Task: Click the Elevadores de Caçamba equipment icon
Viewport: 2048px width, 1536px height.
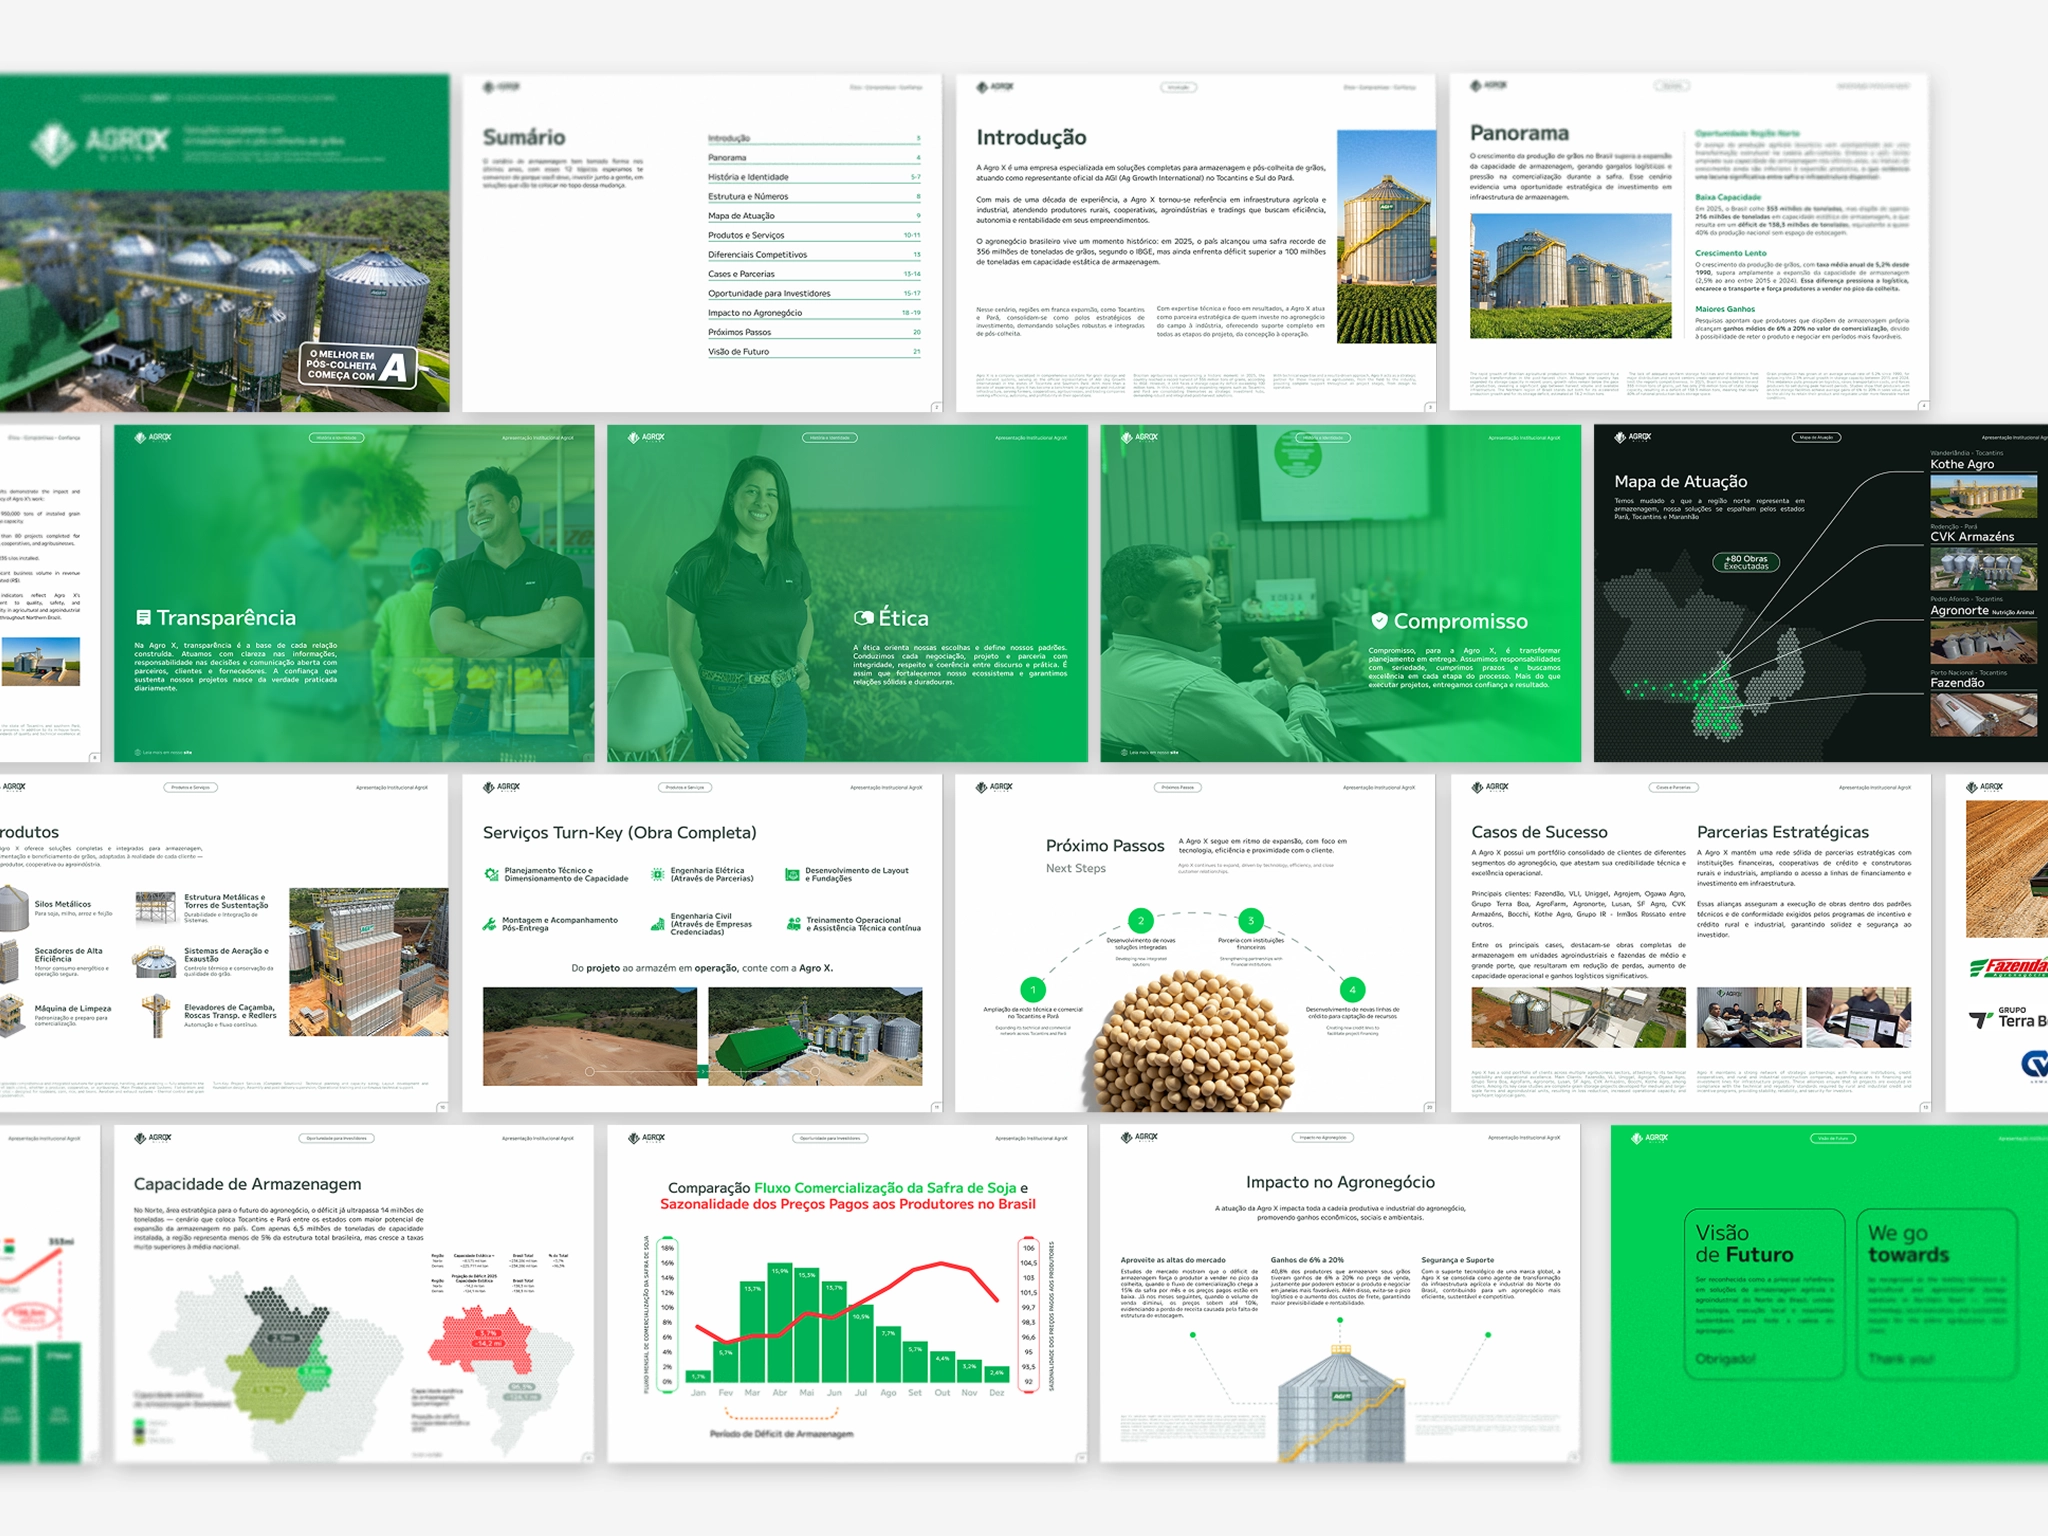Action: tap(155, 1016)
